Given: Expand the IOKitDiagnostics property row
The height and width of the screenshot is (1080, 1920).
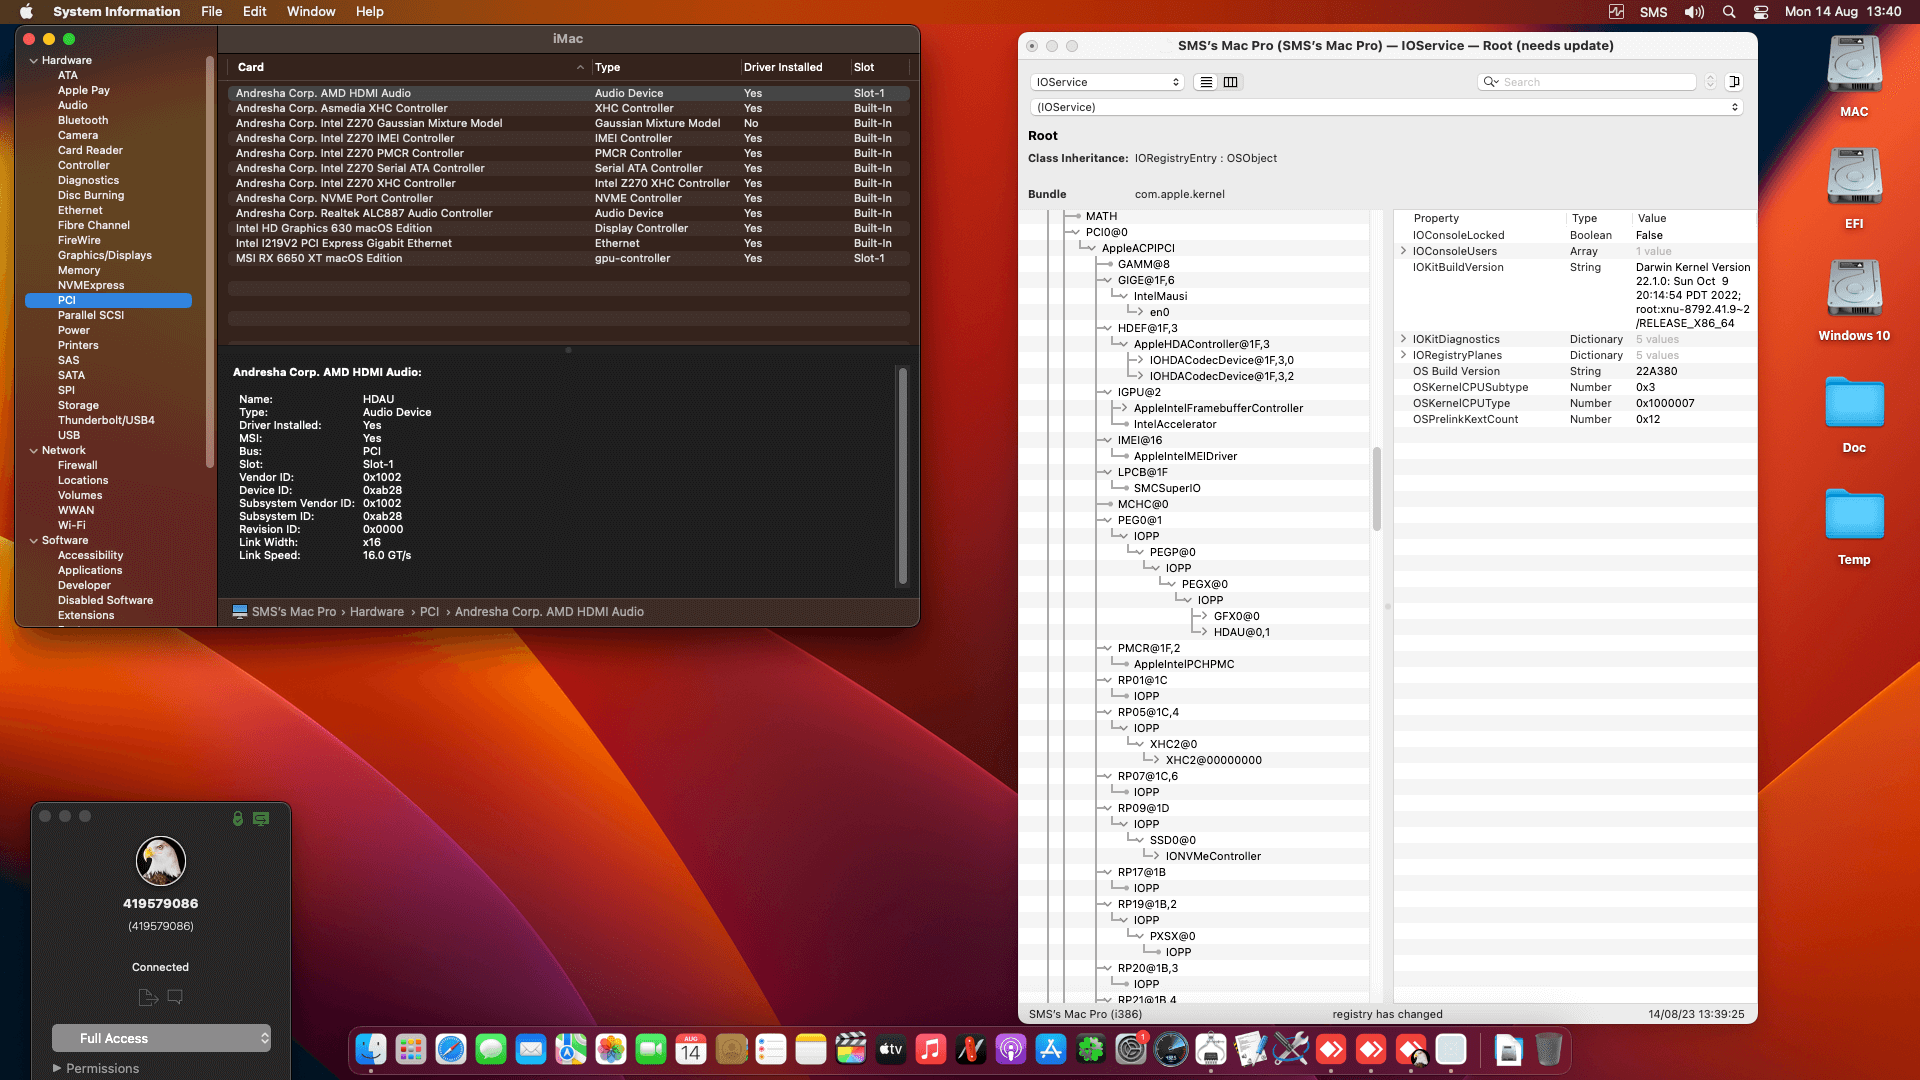Looking at the screenshot, I should 1403,339.
